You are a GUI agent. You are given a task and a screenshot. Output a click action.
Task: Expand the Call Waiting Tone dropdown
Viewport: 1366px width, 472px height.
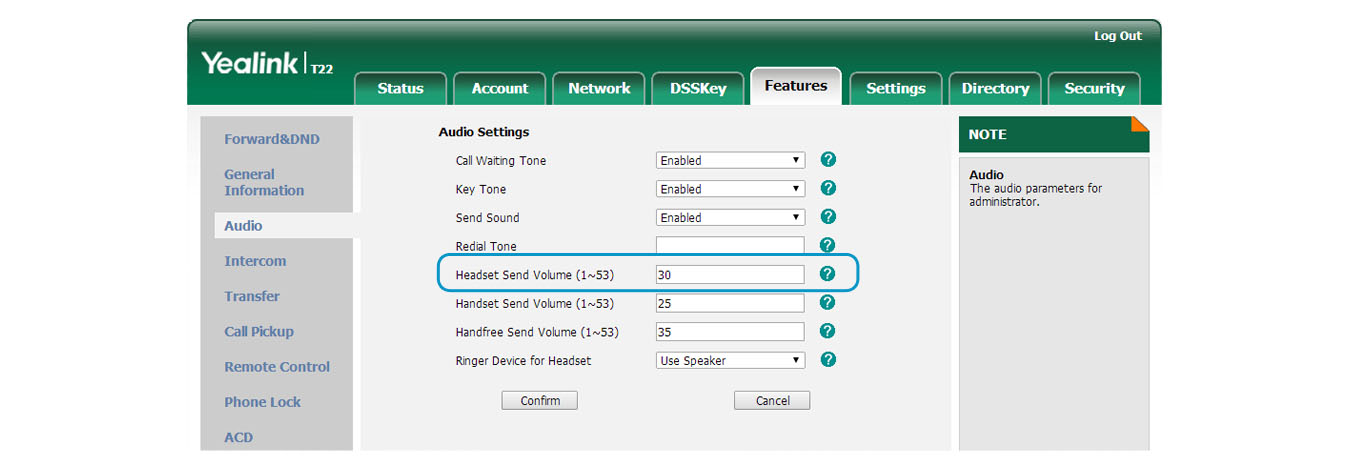click(x=730, y=160)
